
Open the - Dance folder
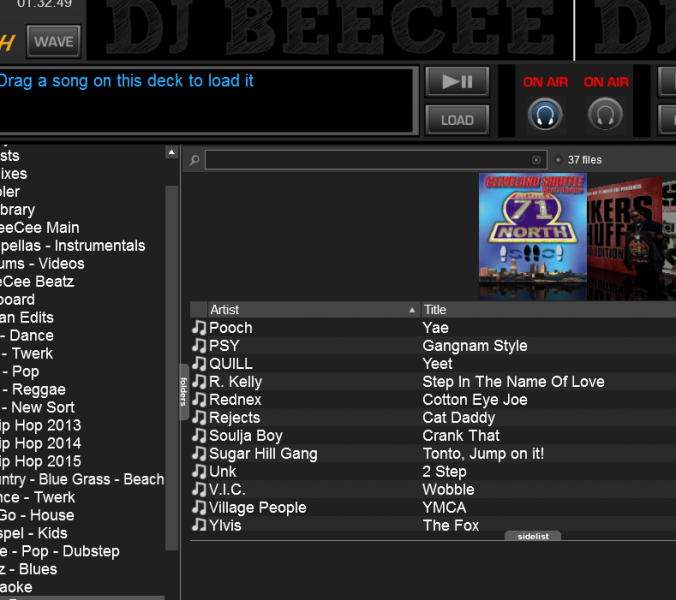pos(27,335)
